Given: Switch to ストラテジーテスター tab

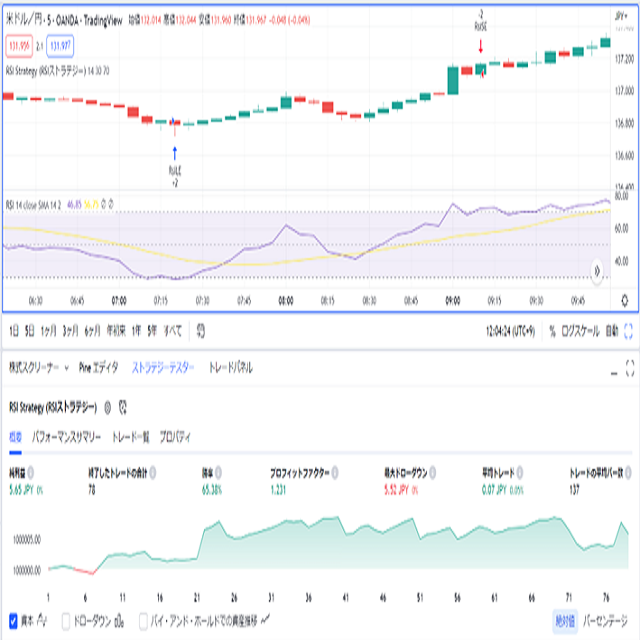Looking at the screenshot, I should pos(162,368).
